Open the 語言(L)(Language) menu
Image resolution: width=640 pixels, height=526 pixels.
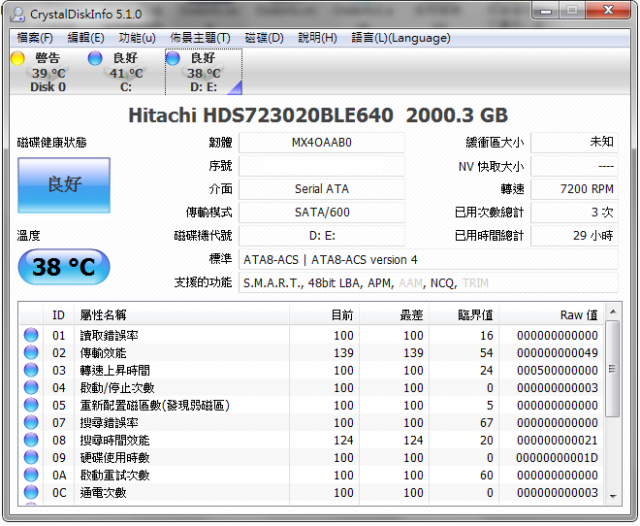point(401,38)
